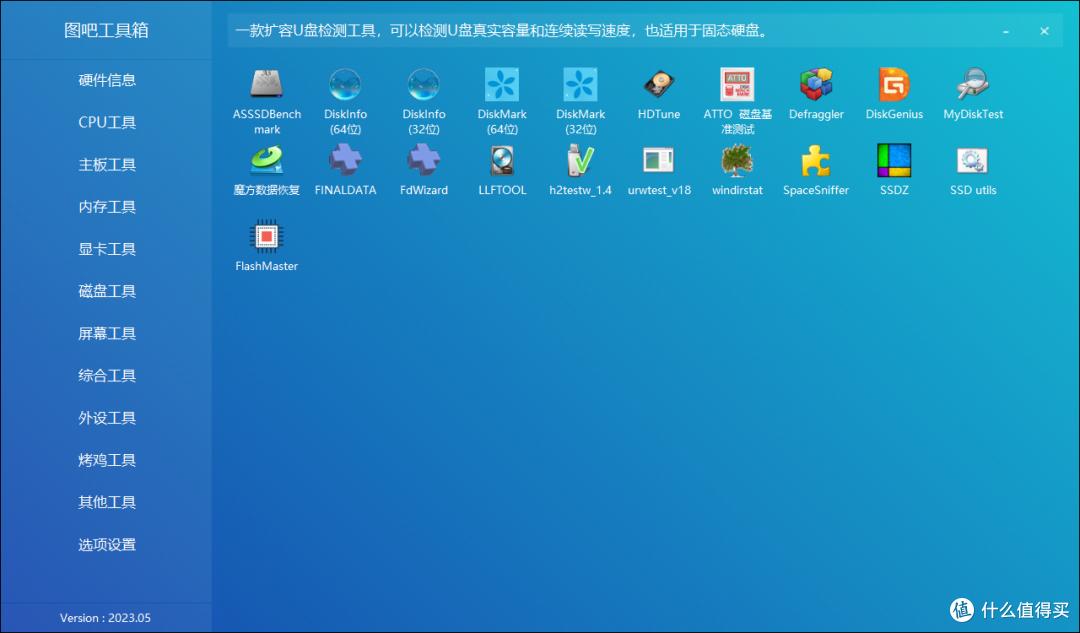Select 硬件信息 in the sidebar
Image resolution: width=1080 pixels, height=633 pixels.
tap(107, 80)
